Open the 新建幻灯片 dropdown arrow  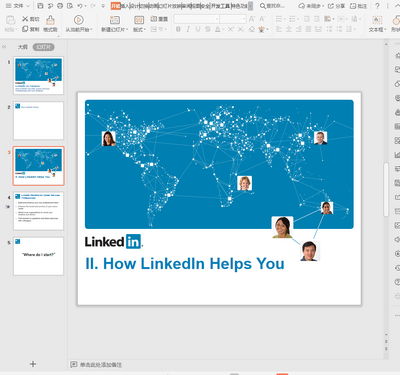(x=127, y=30)
